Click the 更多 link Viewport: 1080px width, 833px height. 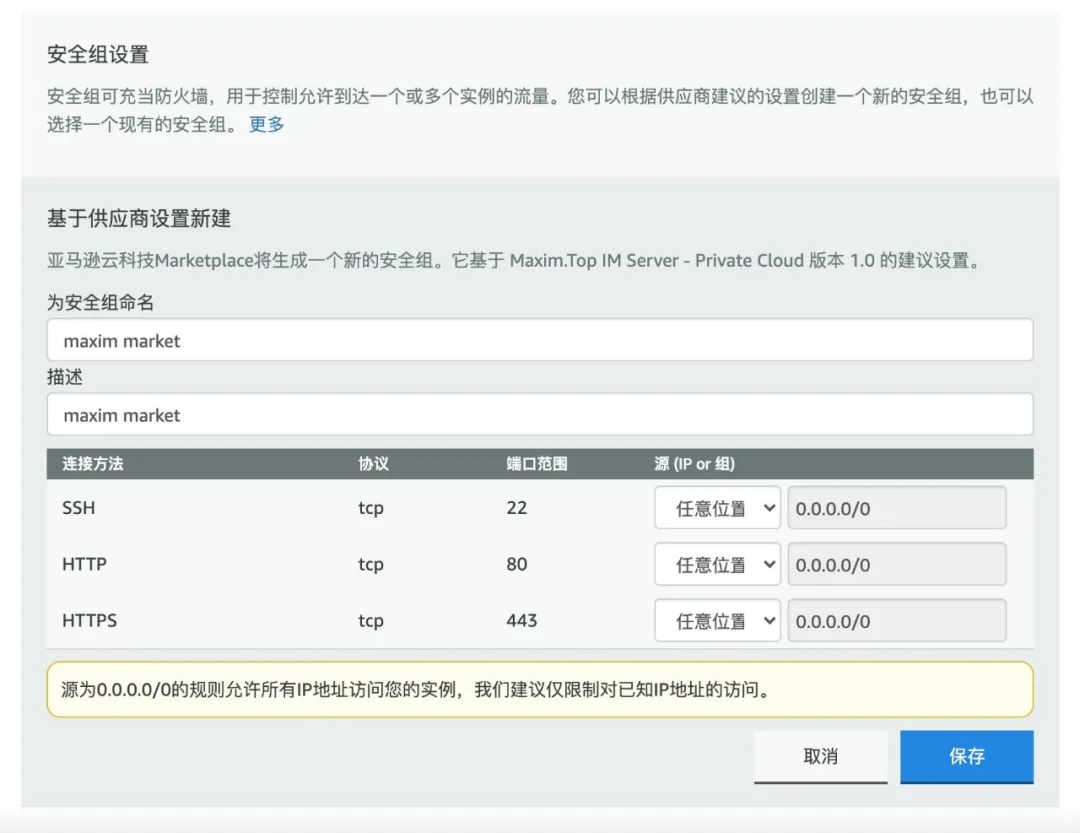267,125
